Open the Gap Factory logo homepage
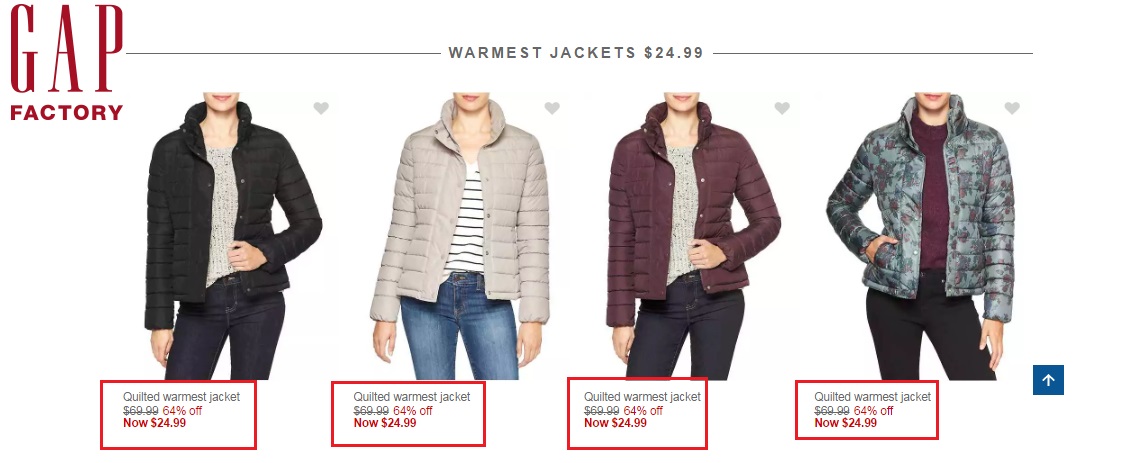 click(x=67, y=62)
